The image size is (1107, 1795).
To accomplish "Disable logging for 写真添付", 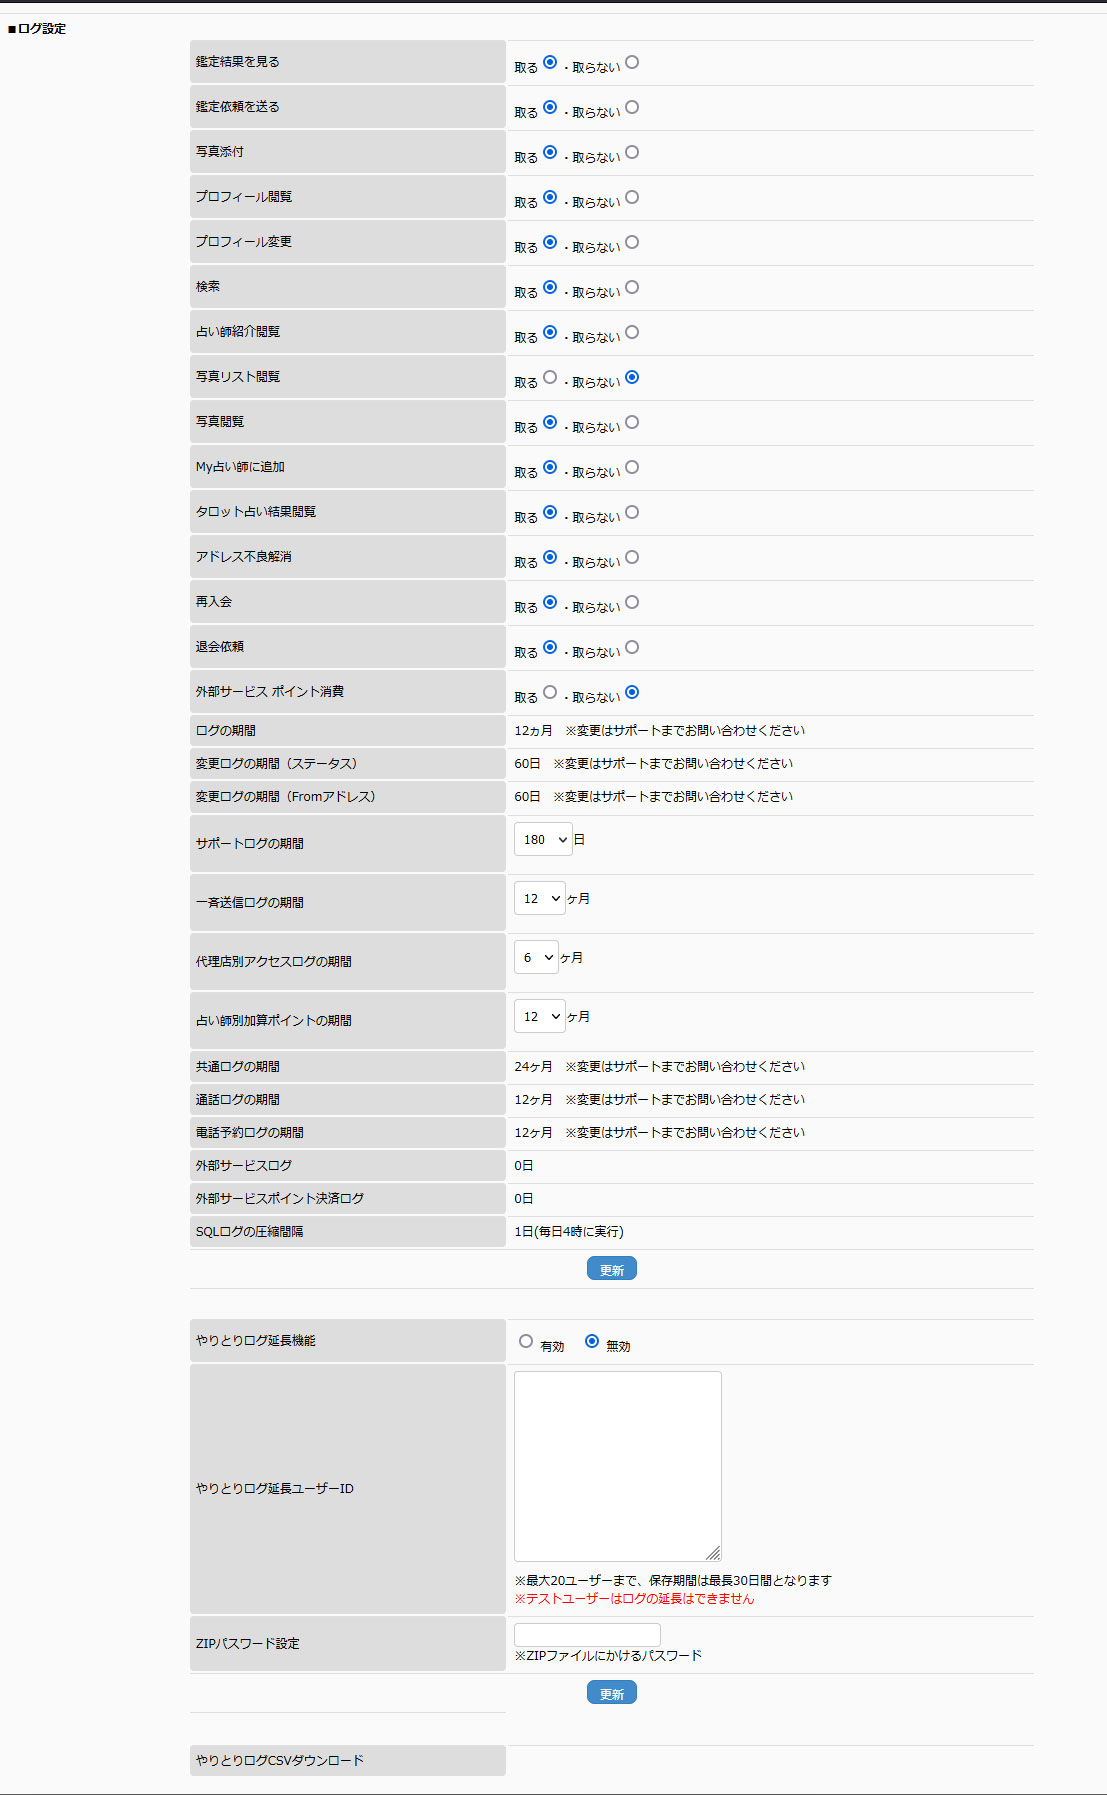I will click(632, 153).
